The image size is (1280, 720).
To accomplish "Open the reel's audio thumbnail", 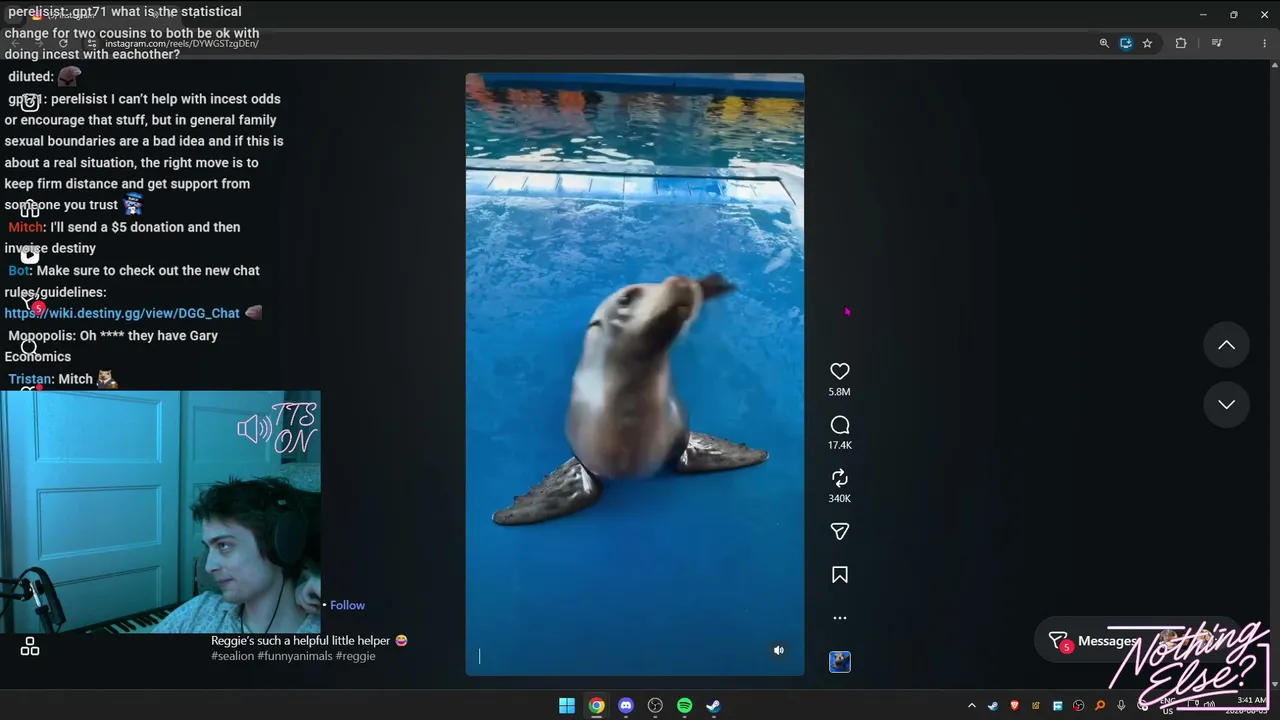I will tap(840, 662).
